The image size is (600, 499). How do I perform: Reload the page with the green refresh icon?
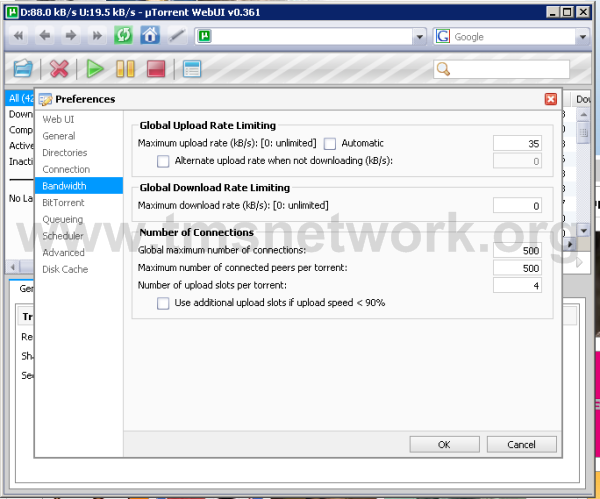(x=123, y=36)
